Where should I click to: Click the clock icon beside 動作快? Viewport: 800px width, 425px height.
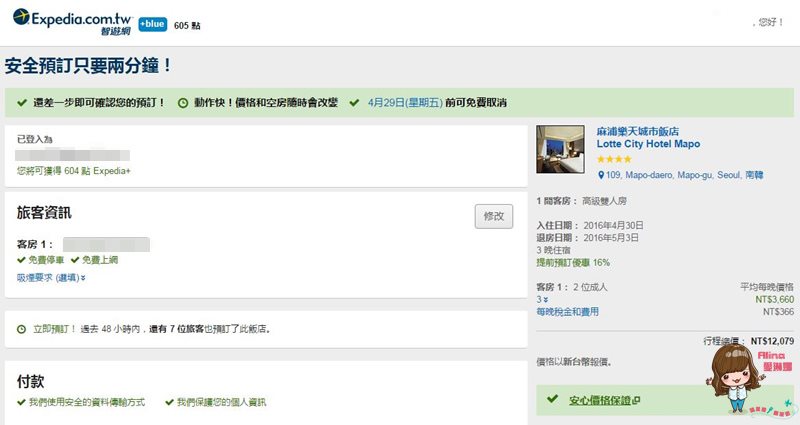pyautogui.click(x=183, y=103)
